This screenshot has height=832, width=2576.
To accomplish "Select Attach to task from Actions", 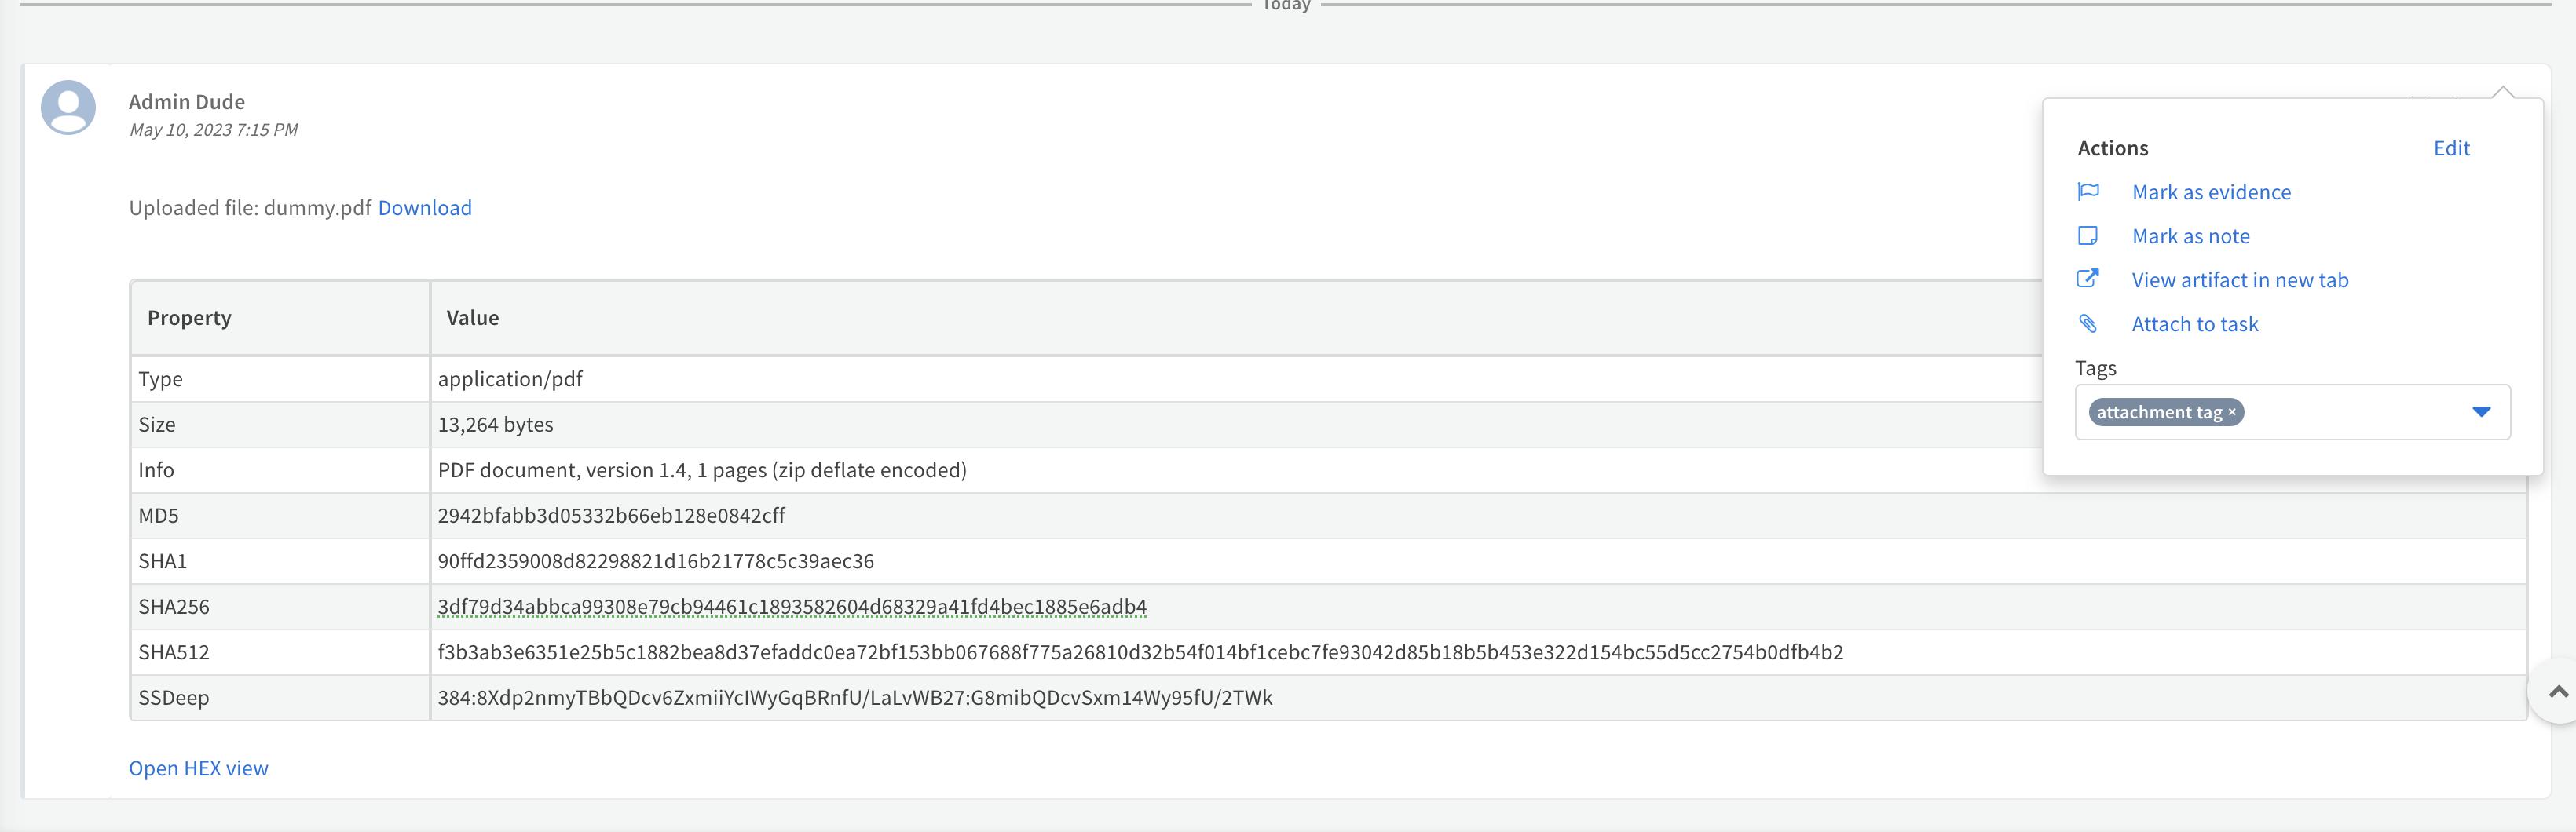I will click(2196, 323).
